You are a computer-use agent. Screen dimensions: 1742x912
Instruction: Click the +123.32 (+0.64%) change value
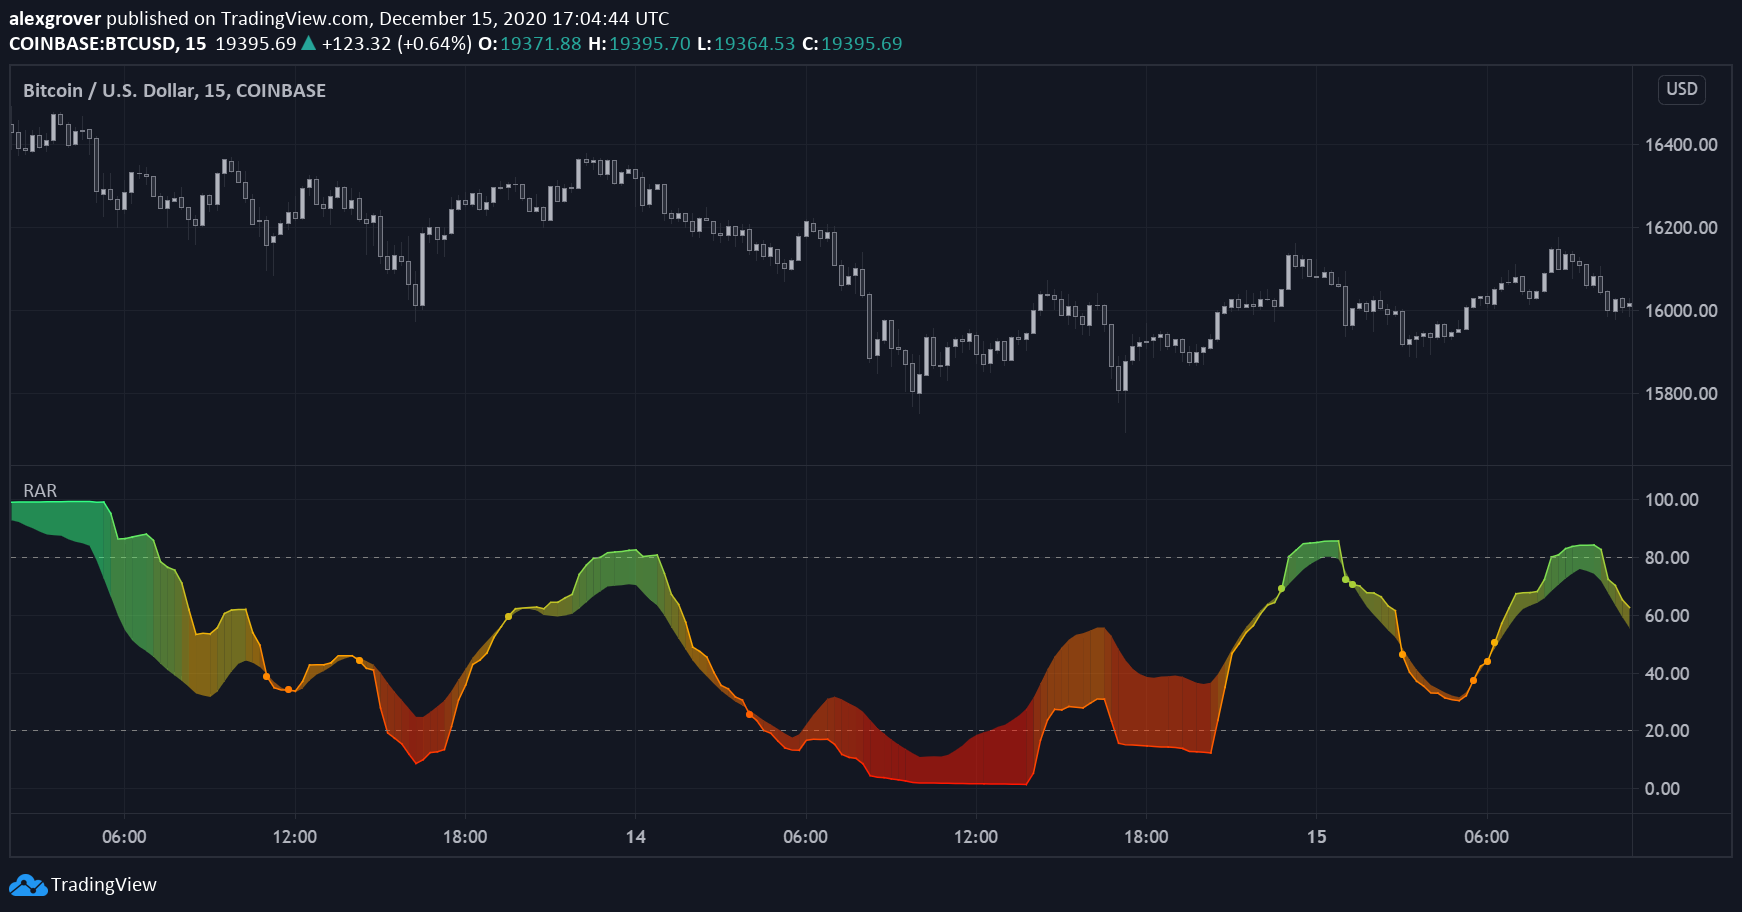[x=396, y=44]
